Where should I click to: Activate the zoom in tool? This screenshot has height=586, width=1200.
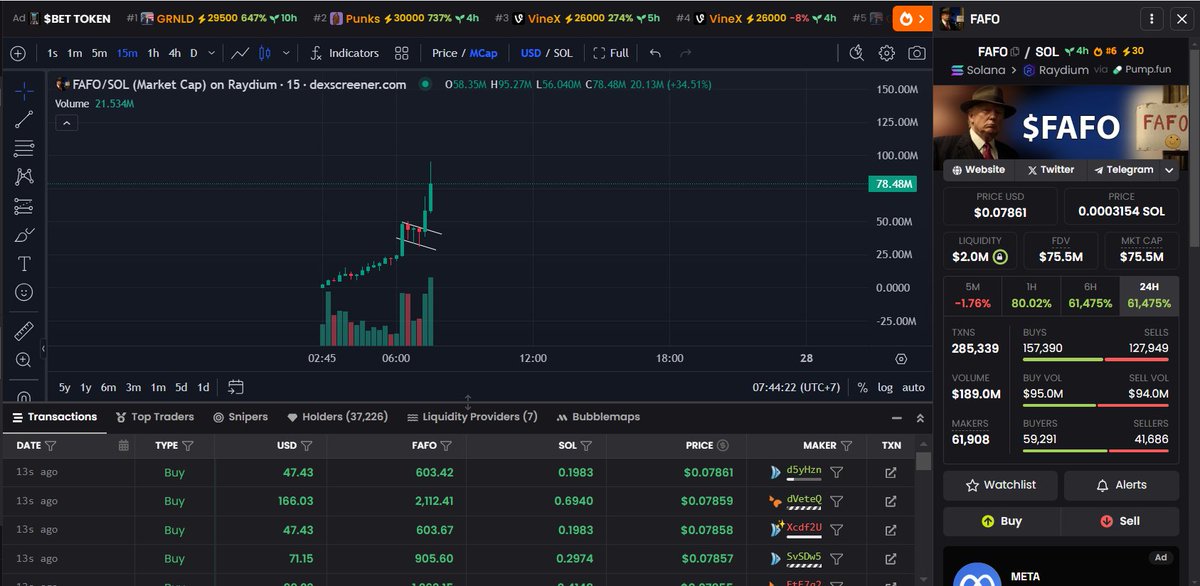(24, 360)
